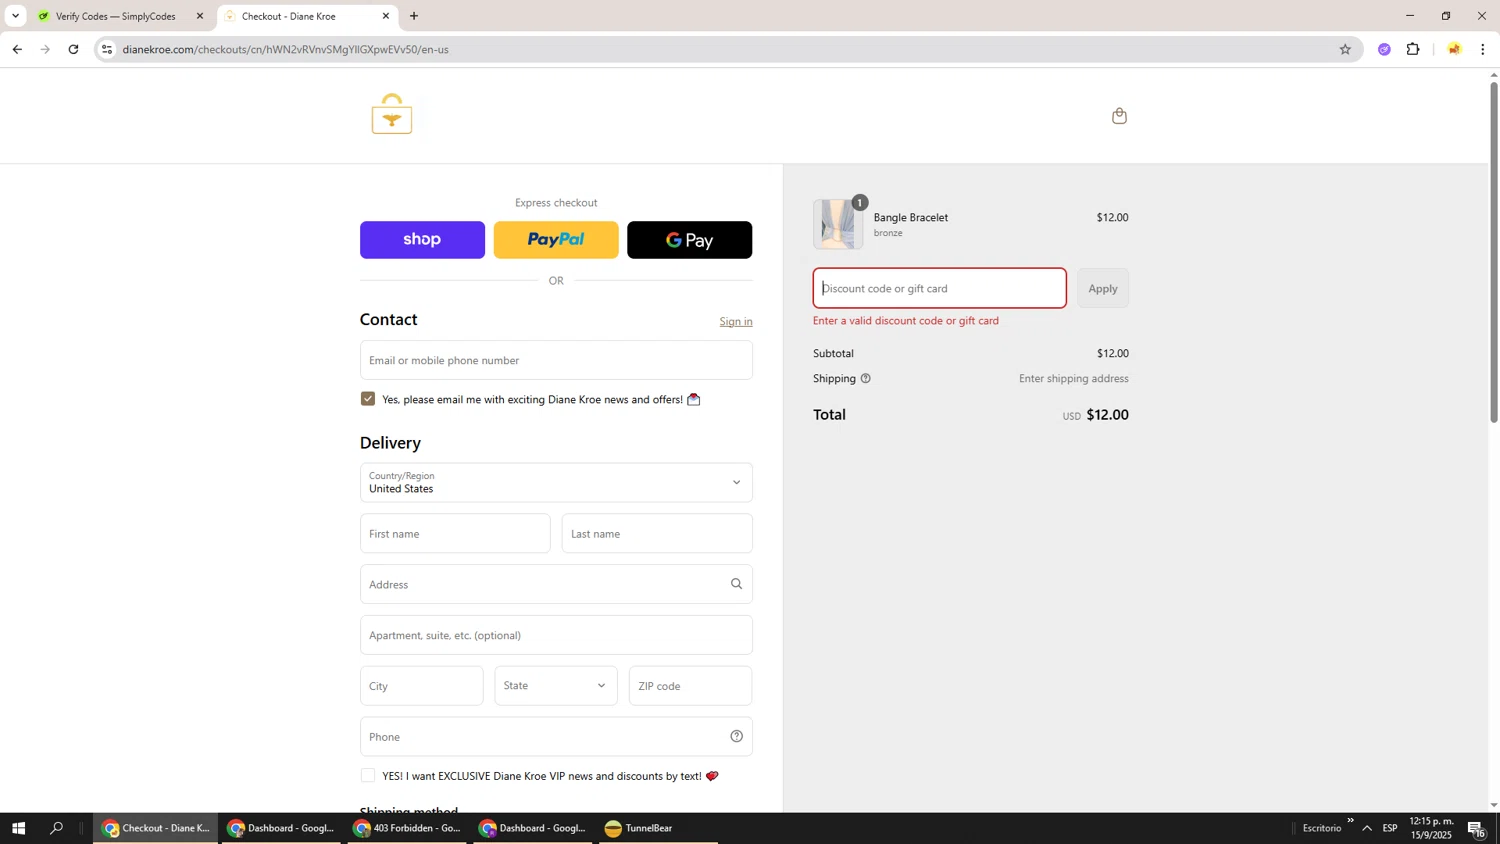Click the Apply discount button
This screenshot has width=1500, height=844.
[x=1103, y=288]
